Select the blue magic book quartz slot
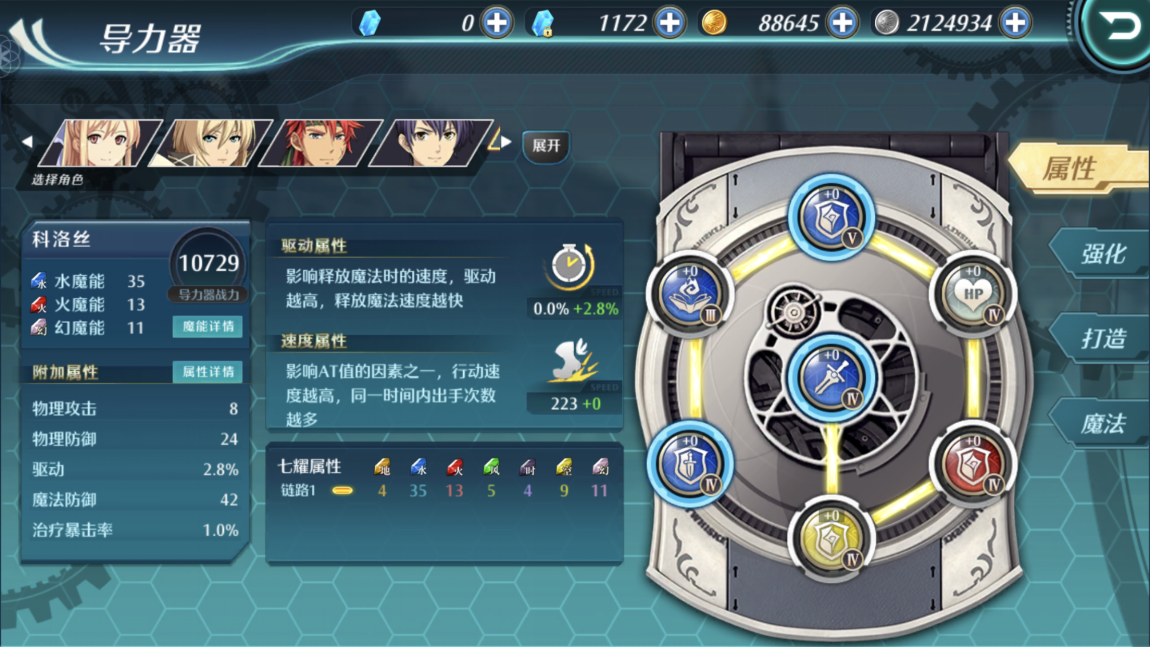1150x647 pixels. (690, 295)
